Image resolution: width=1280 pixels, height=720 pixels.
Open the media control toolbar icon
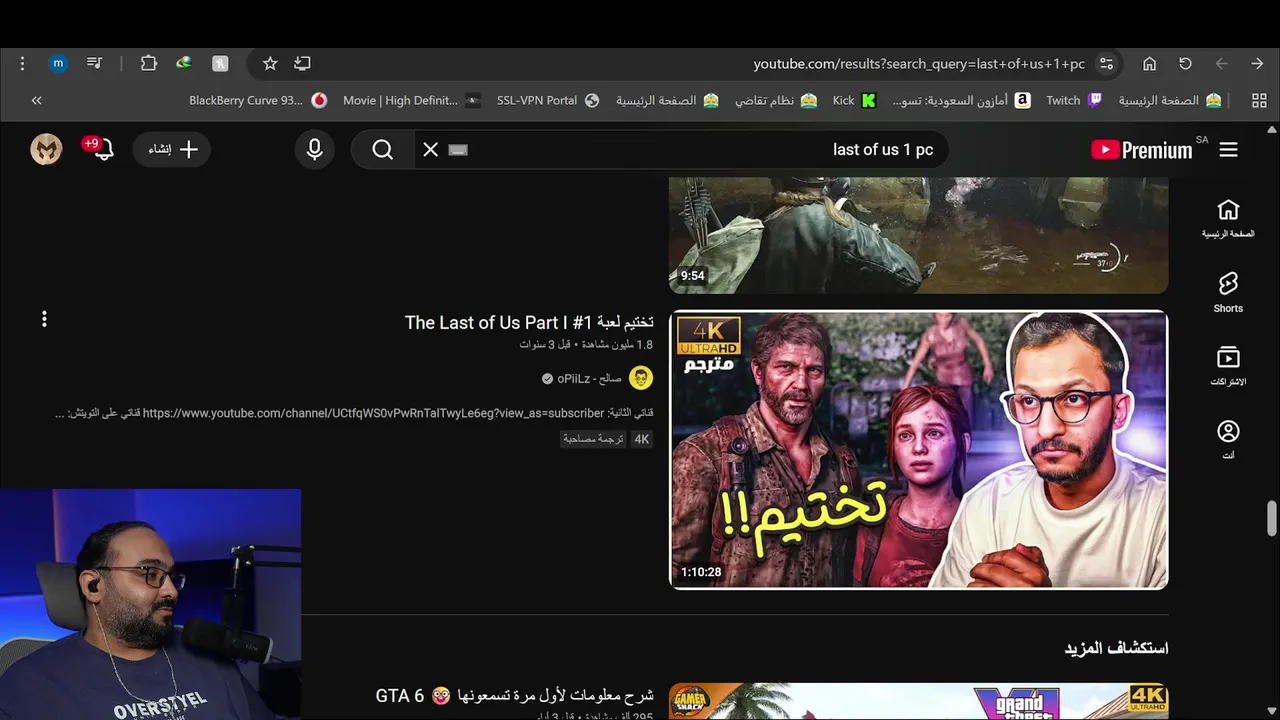coord(94,64)
